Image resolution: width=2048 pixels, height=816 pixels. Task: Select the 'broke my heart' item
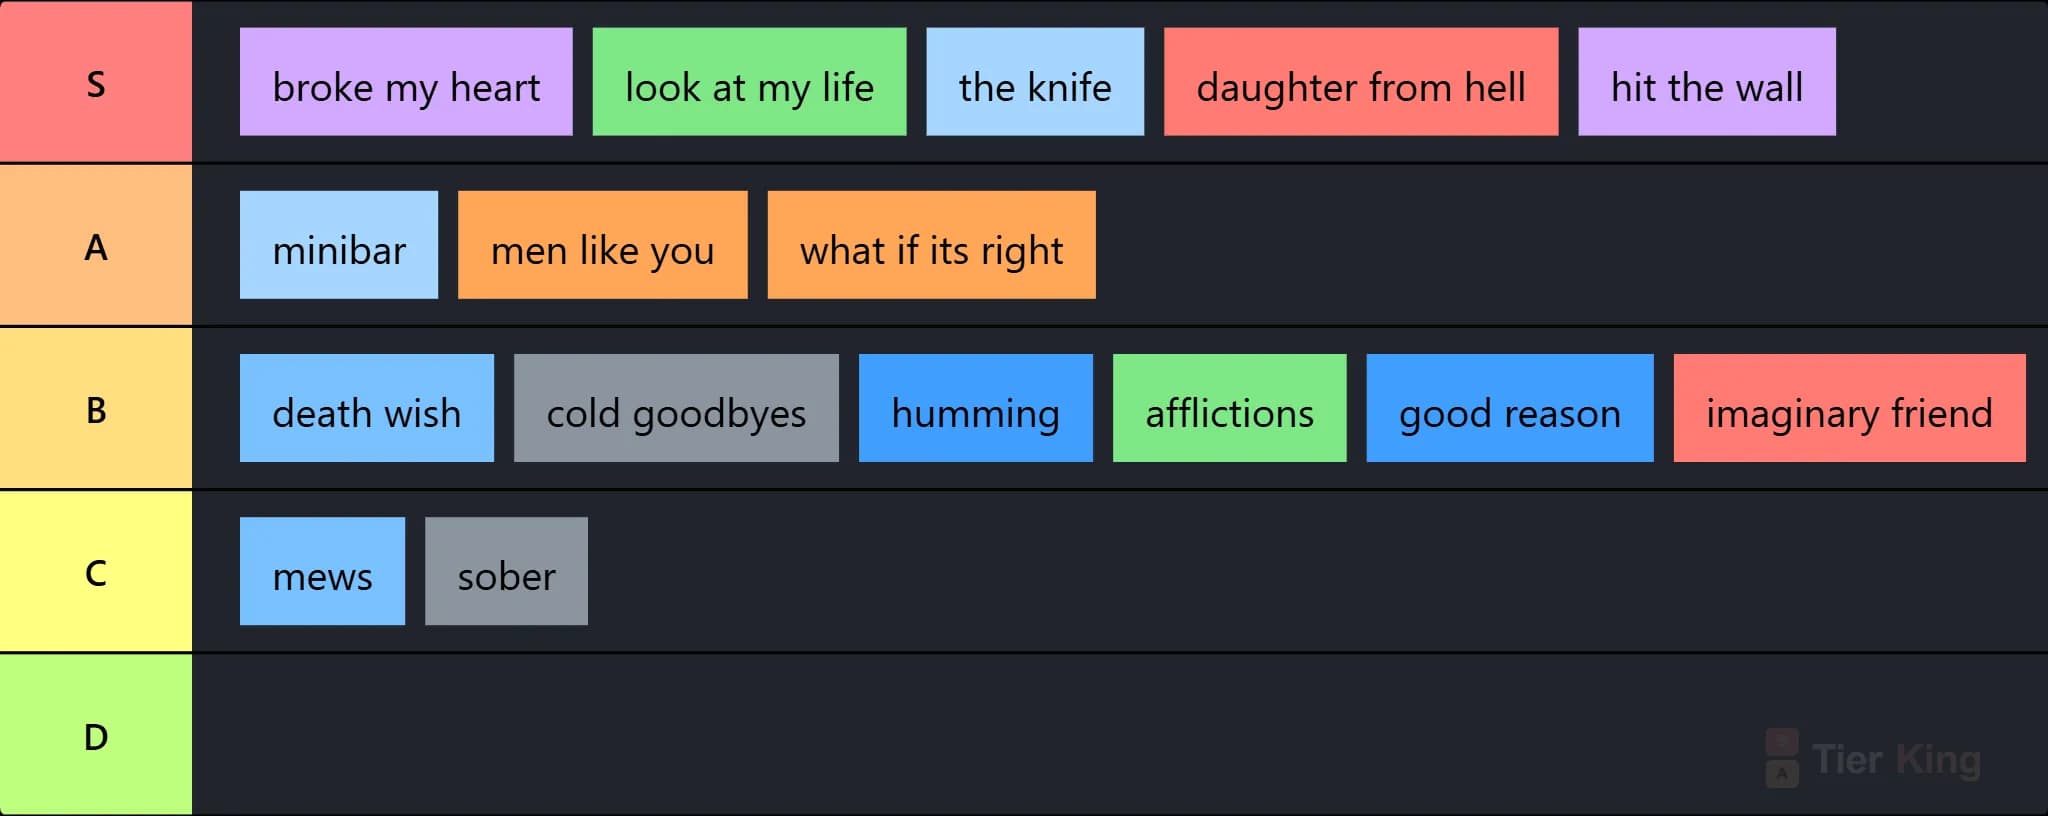point(406,82)
